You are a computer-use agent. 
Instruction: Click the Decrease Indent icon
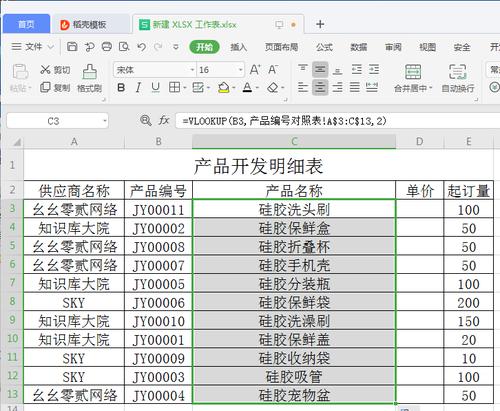357,69
